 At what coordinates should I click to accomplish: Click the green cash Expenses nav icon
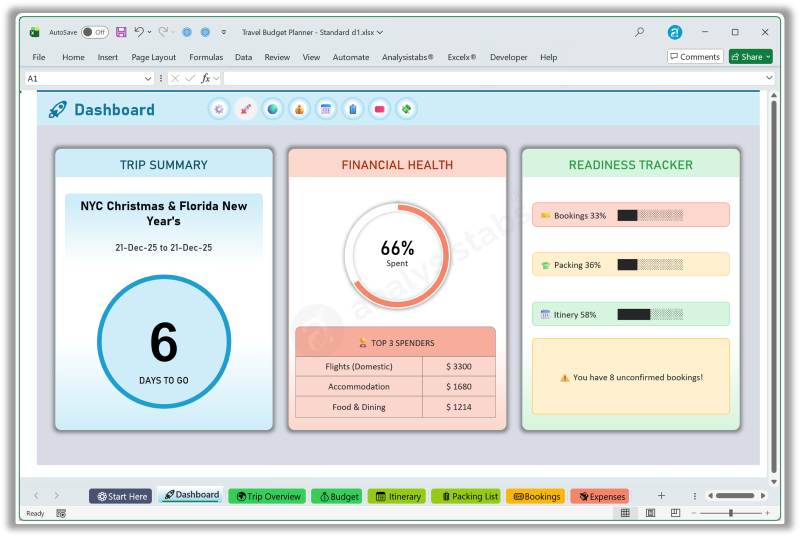click(x=407, y=109)
